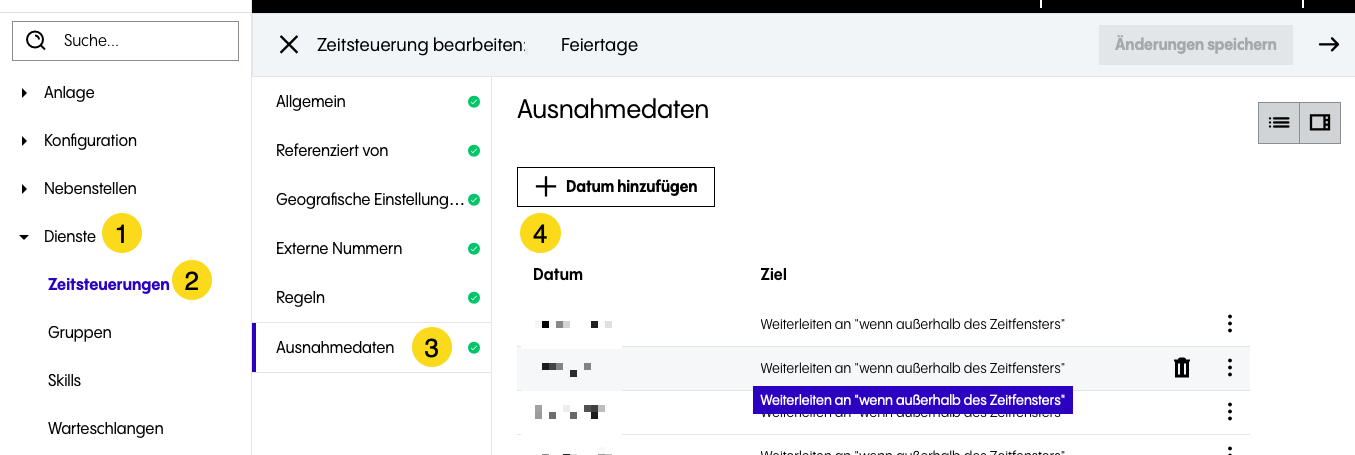Open the Allgemein settings tab
The width and height of the screenshot is (1355, 455).
[x=311, y=102]
